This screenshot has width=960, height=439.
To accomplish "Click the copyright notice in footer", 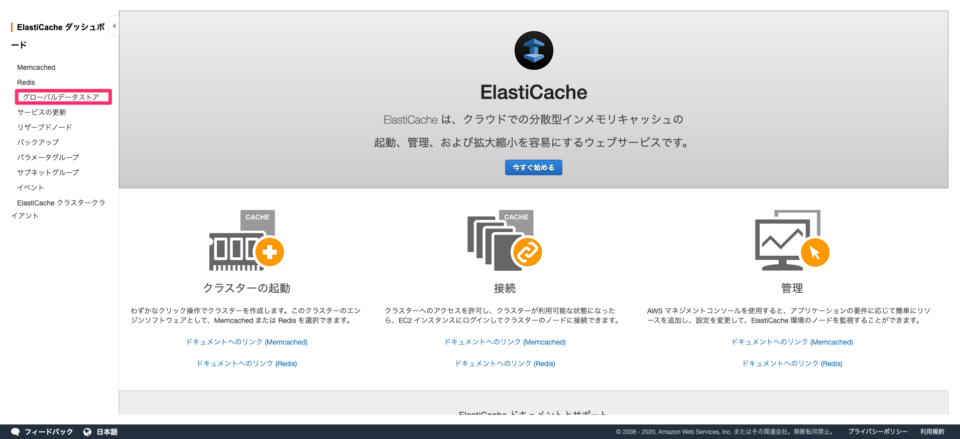I will pos(725,432).
